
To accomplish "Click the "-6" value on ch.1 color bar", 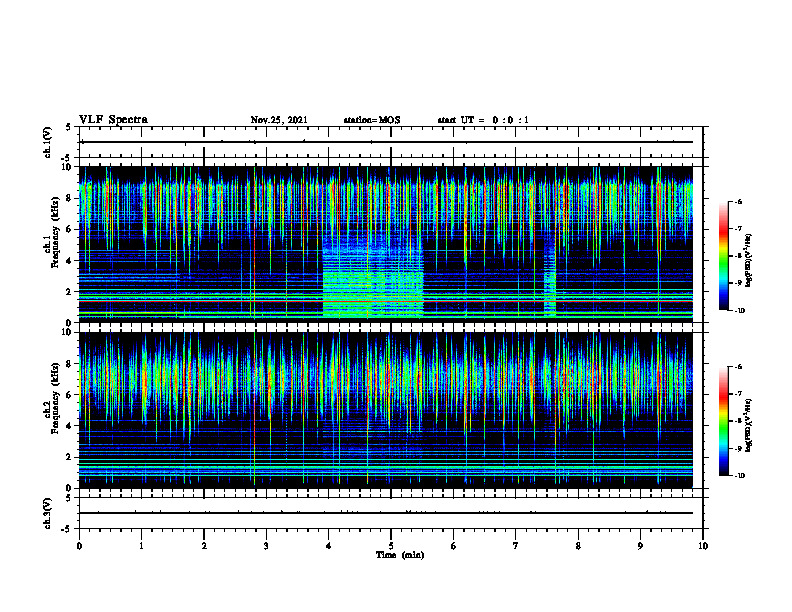I will click(739, 201).
